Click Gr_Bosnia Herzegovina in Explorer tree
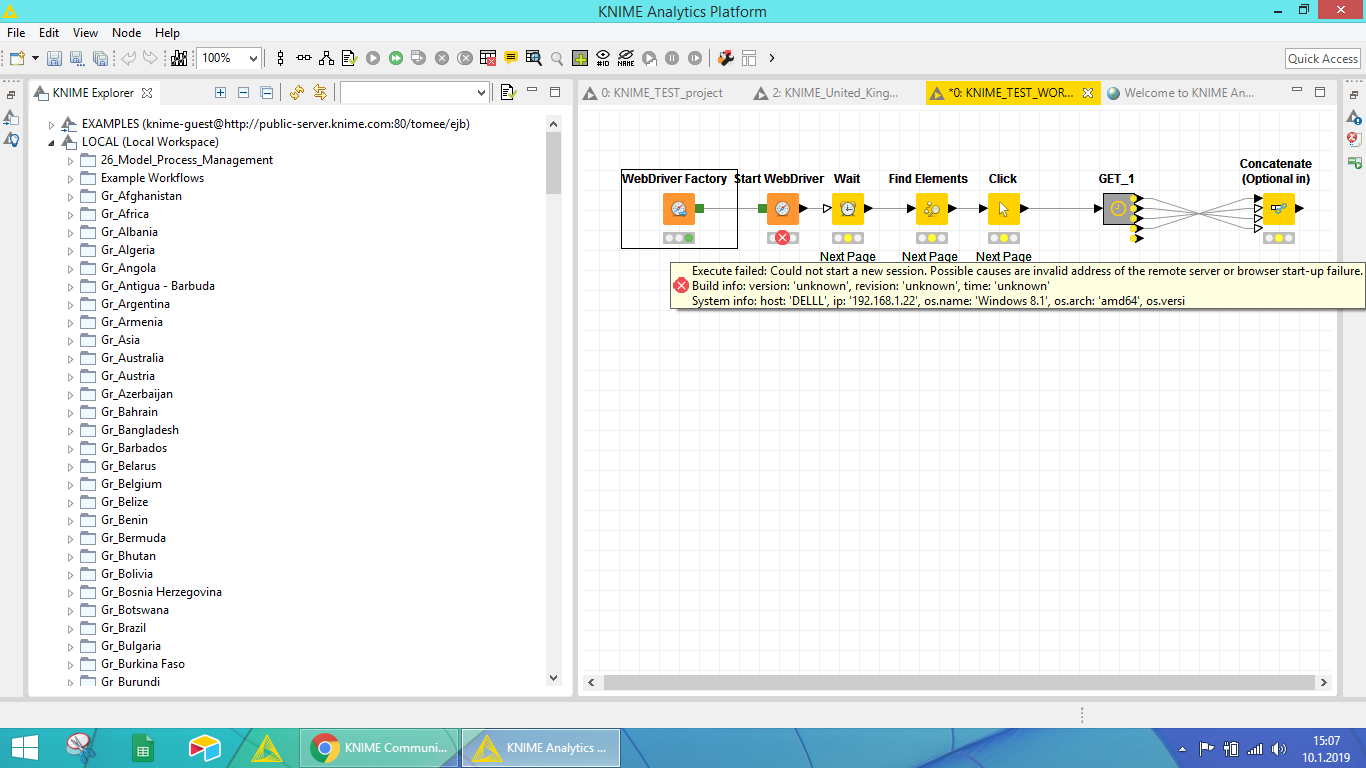Screen dimensions: 1366x768 [161, 592]
